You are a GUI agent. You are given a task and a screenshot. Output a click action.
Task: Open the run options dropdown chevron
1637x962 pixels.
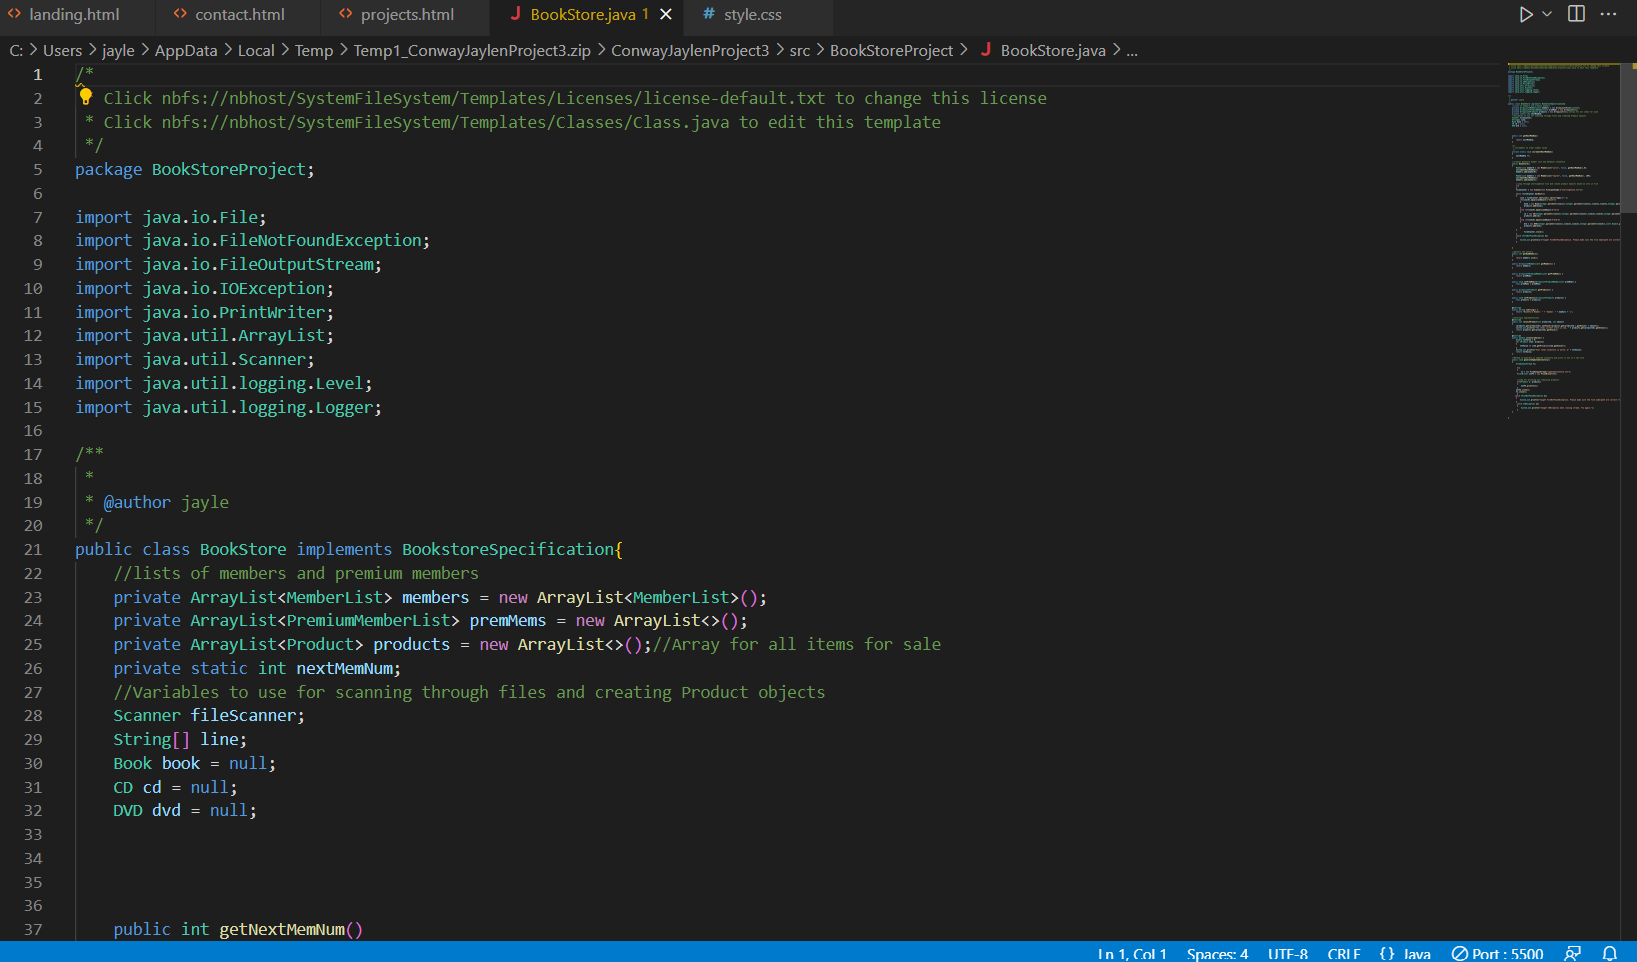[x=1544, y=14]
